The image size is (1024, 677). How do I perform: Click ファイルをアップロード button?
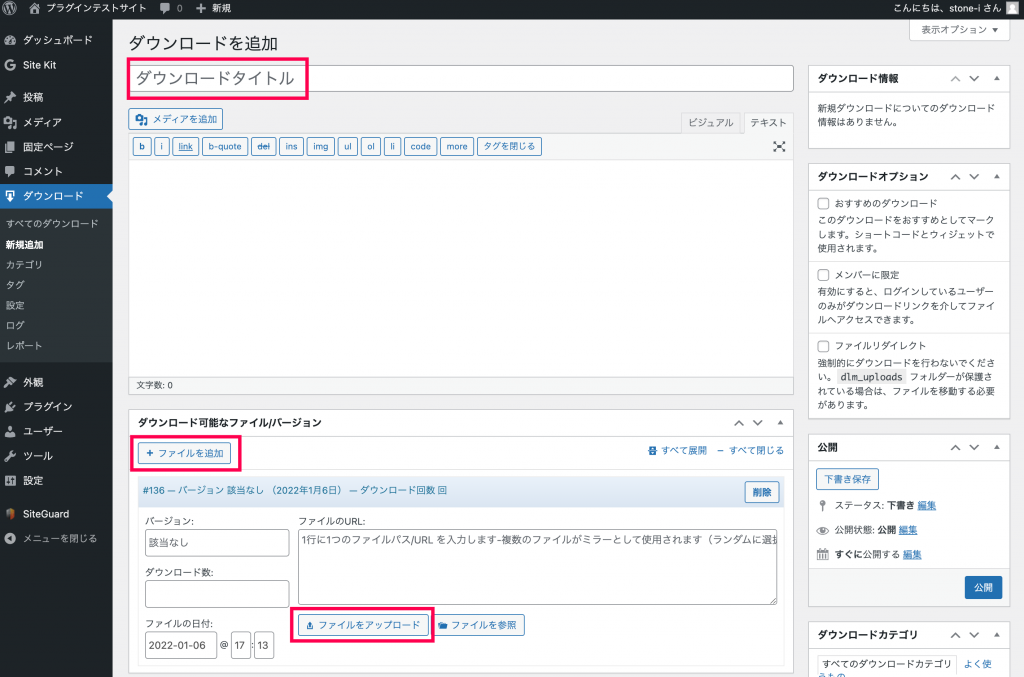[364, 625]
